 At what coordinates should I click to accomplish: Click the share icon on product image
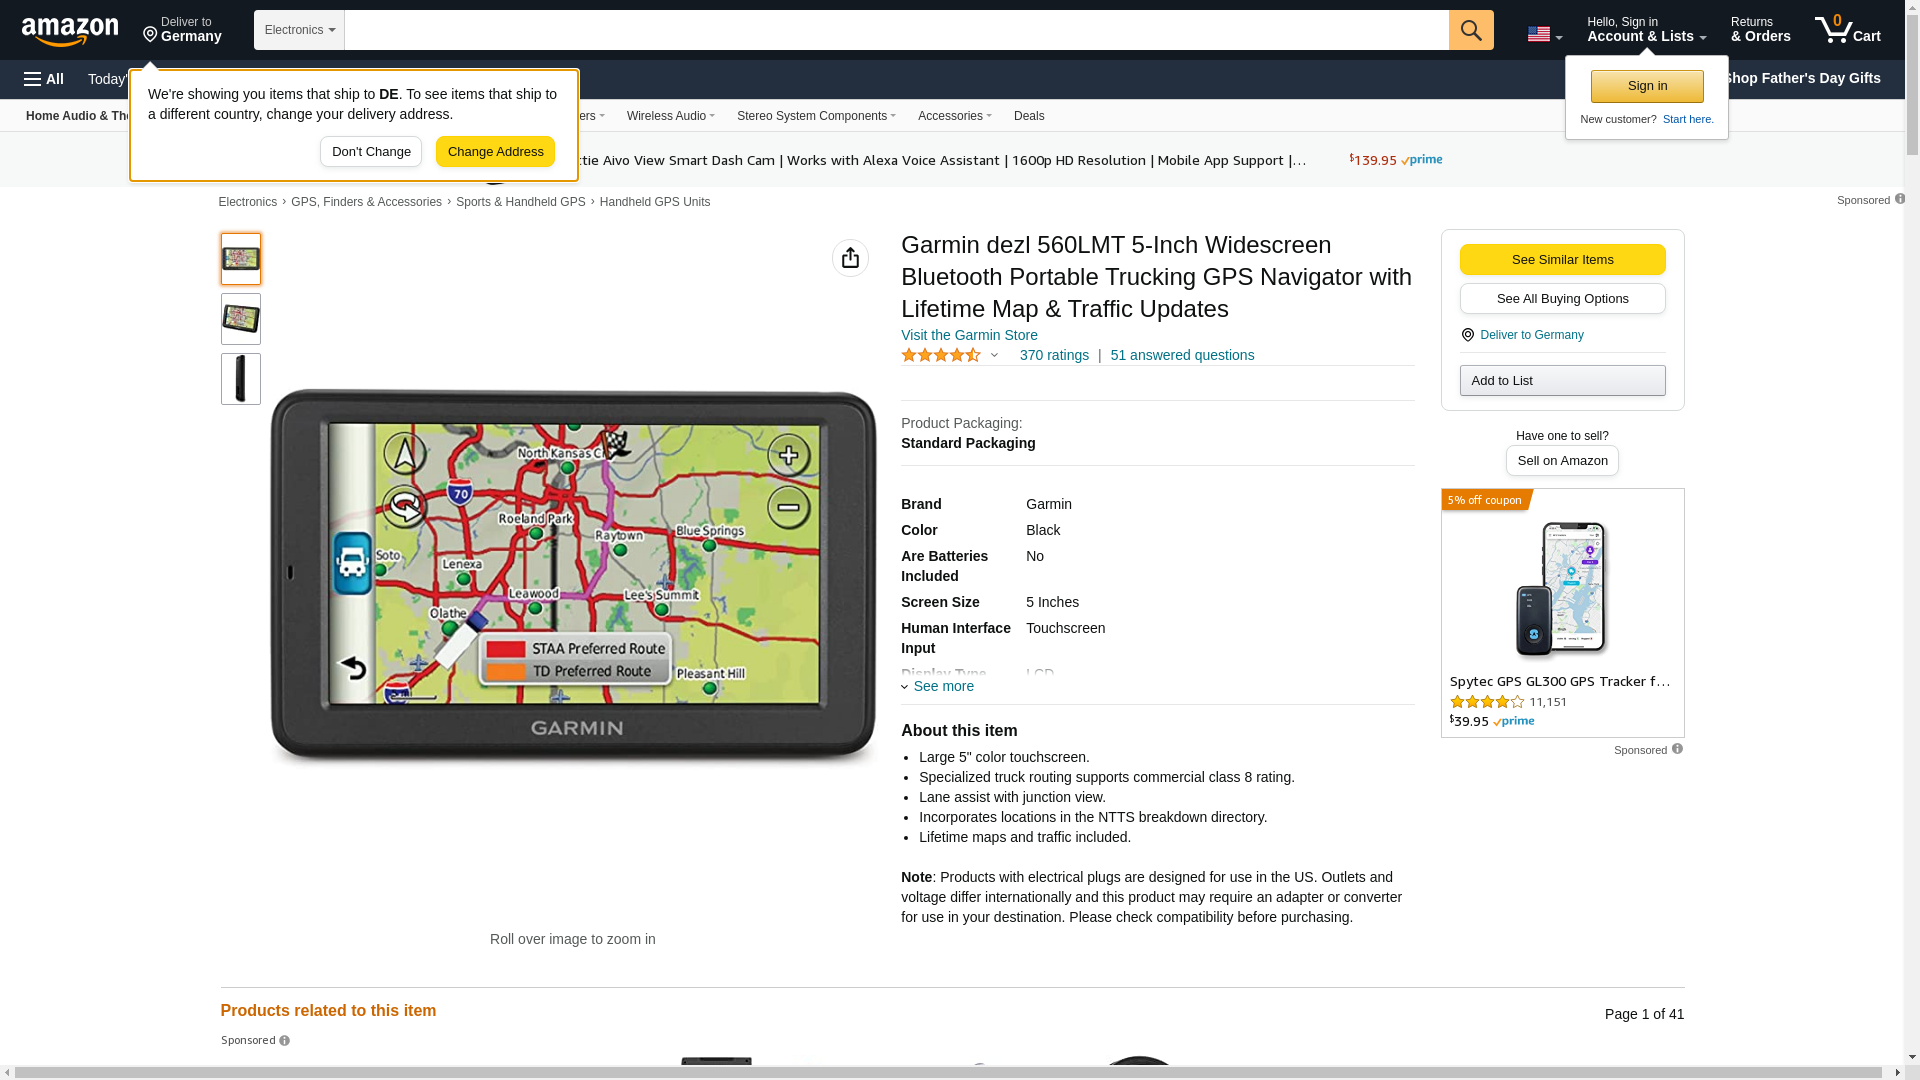point(850,258)
